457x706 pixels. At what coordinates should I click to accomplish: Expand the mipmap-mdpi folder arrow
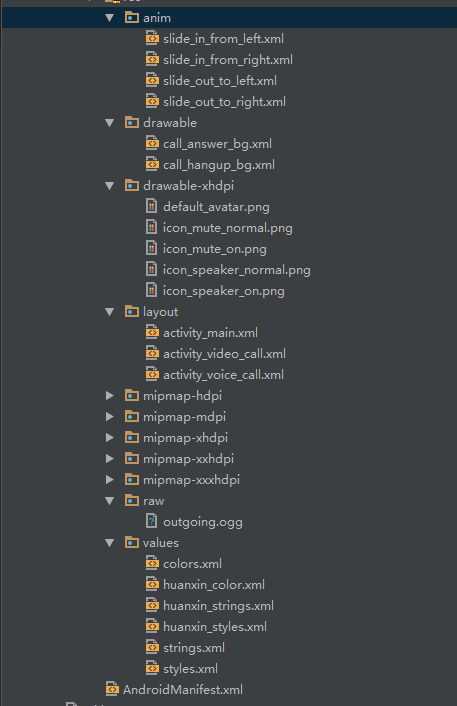109,417
